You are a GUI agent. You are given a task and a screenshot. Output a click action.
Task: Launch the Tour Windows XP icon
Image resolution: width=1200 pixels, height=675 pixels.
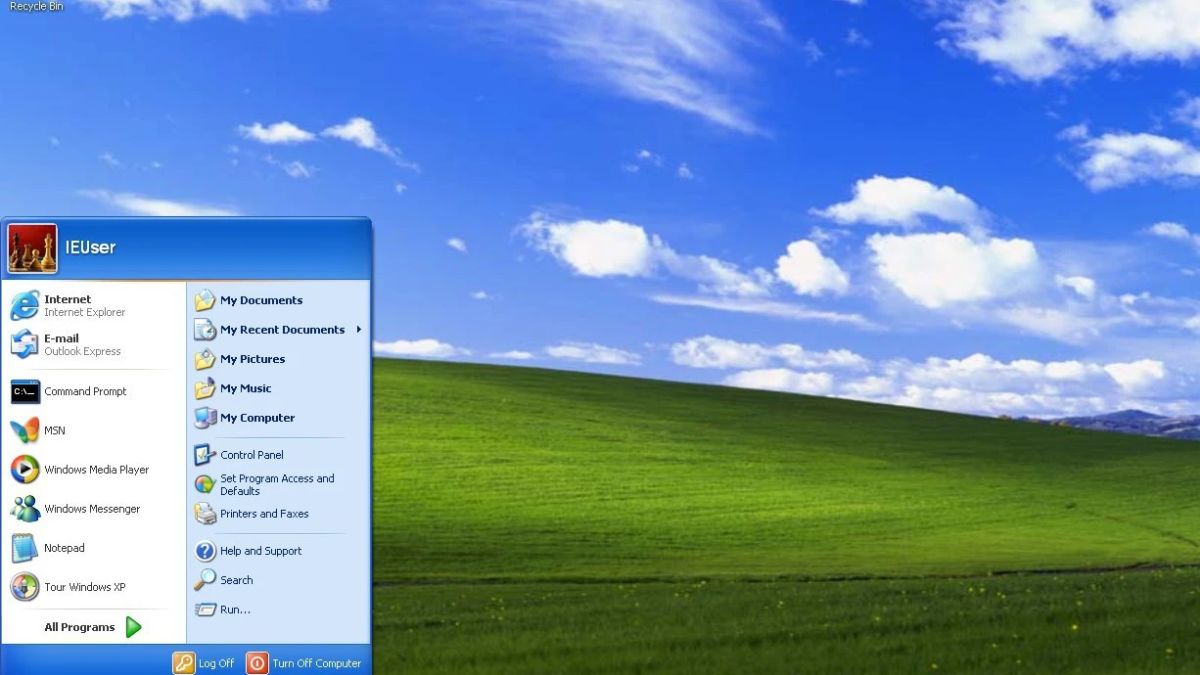tap(25, 587)
